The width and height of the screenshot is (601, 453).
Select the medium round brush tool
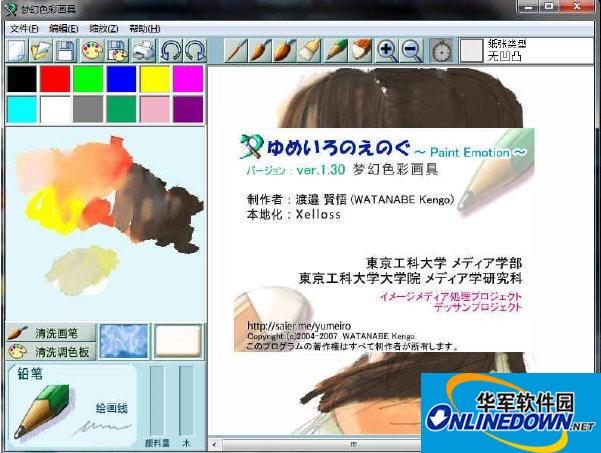click(261, 50)
